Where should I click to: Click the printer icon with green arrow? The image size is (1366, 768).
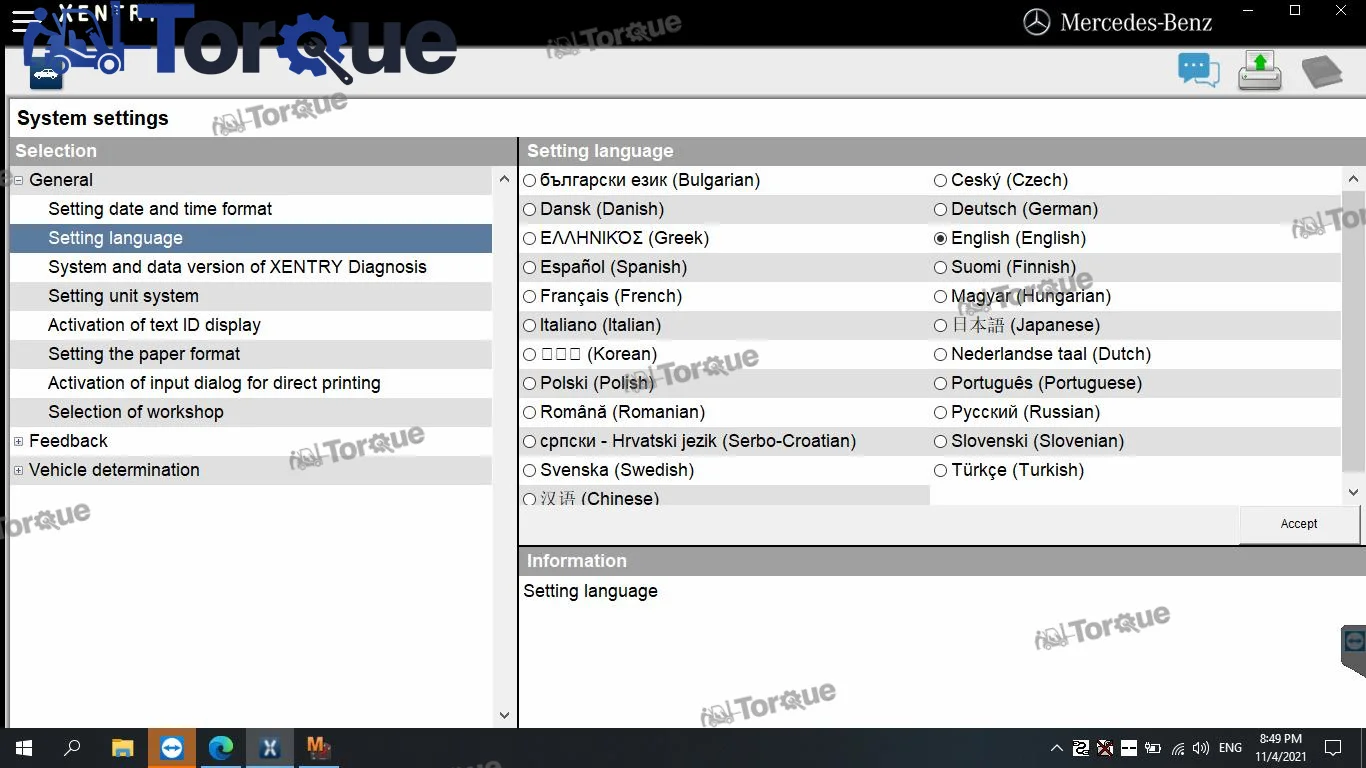pos(1260,71)
